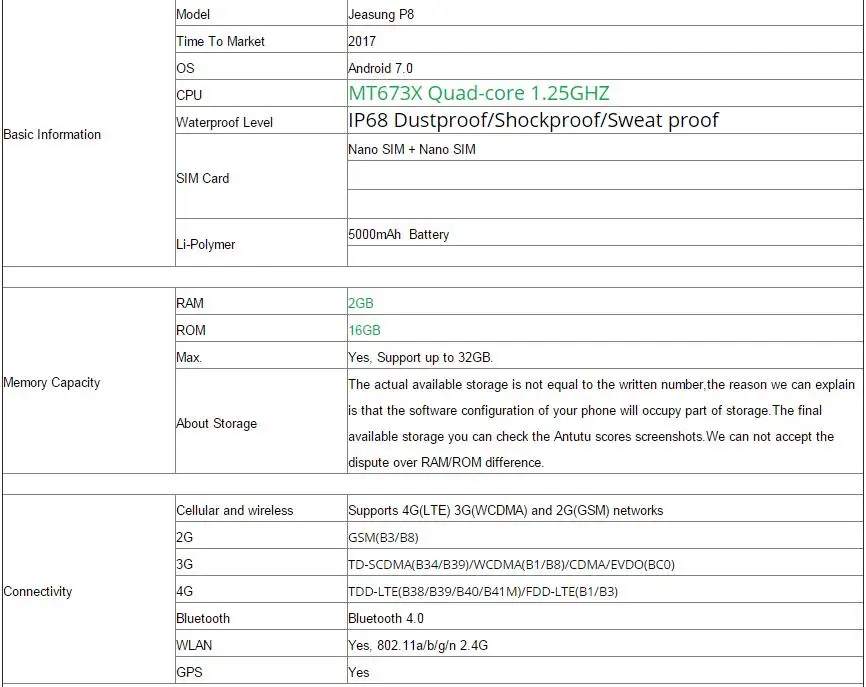Click the 'Memory Capacity' section heading

51,383
